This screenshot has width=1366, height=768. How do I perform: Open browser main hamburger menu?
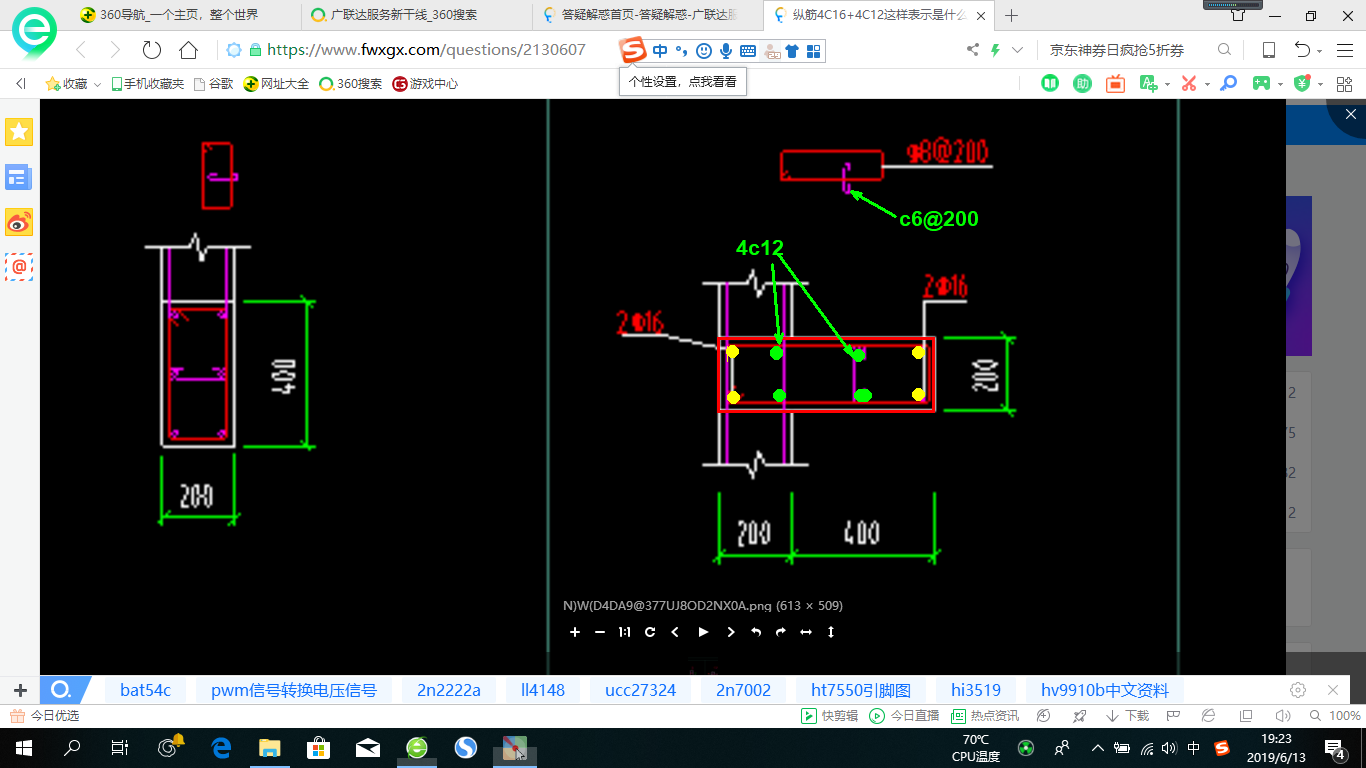[1344, 50]
